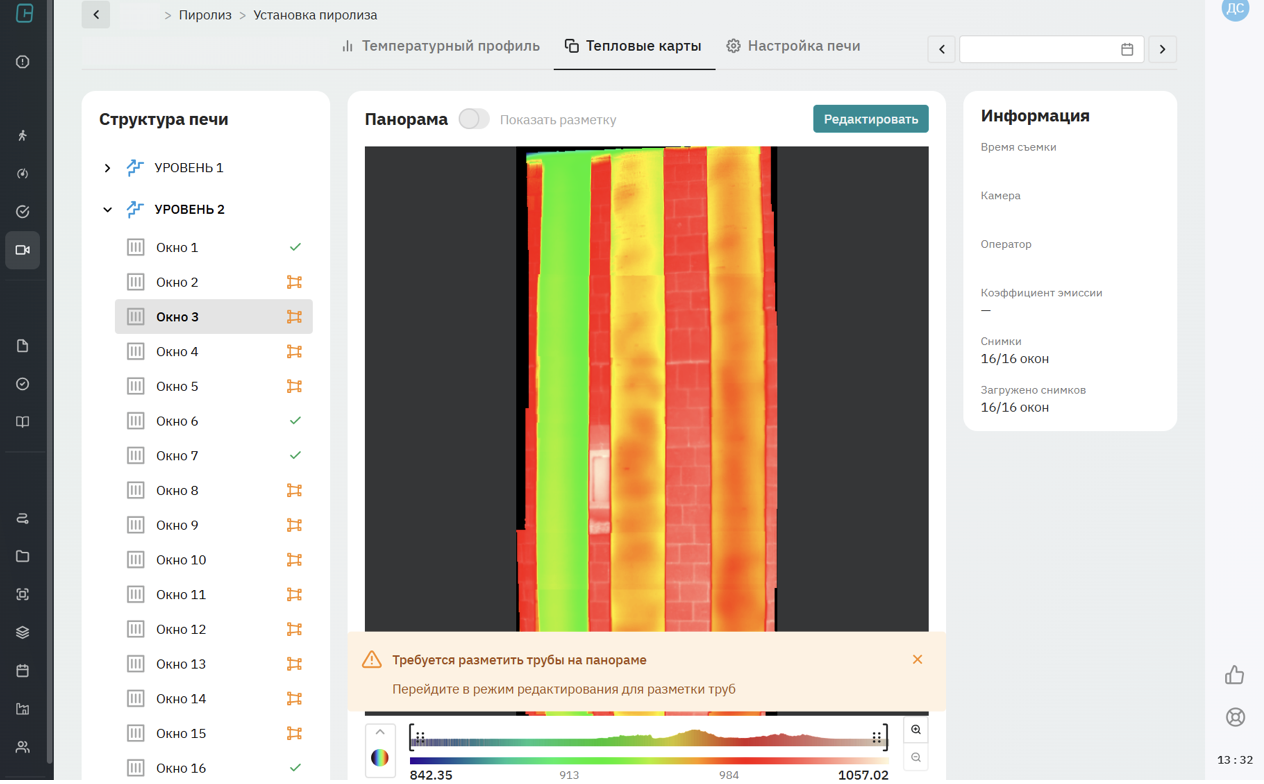
Task: Go to next date with right arrow
Action: pyautogui.click(x=1162, y=49)
